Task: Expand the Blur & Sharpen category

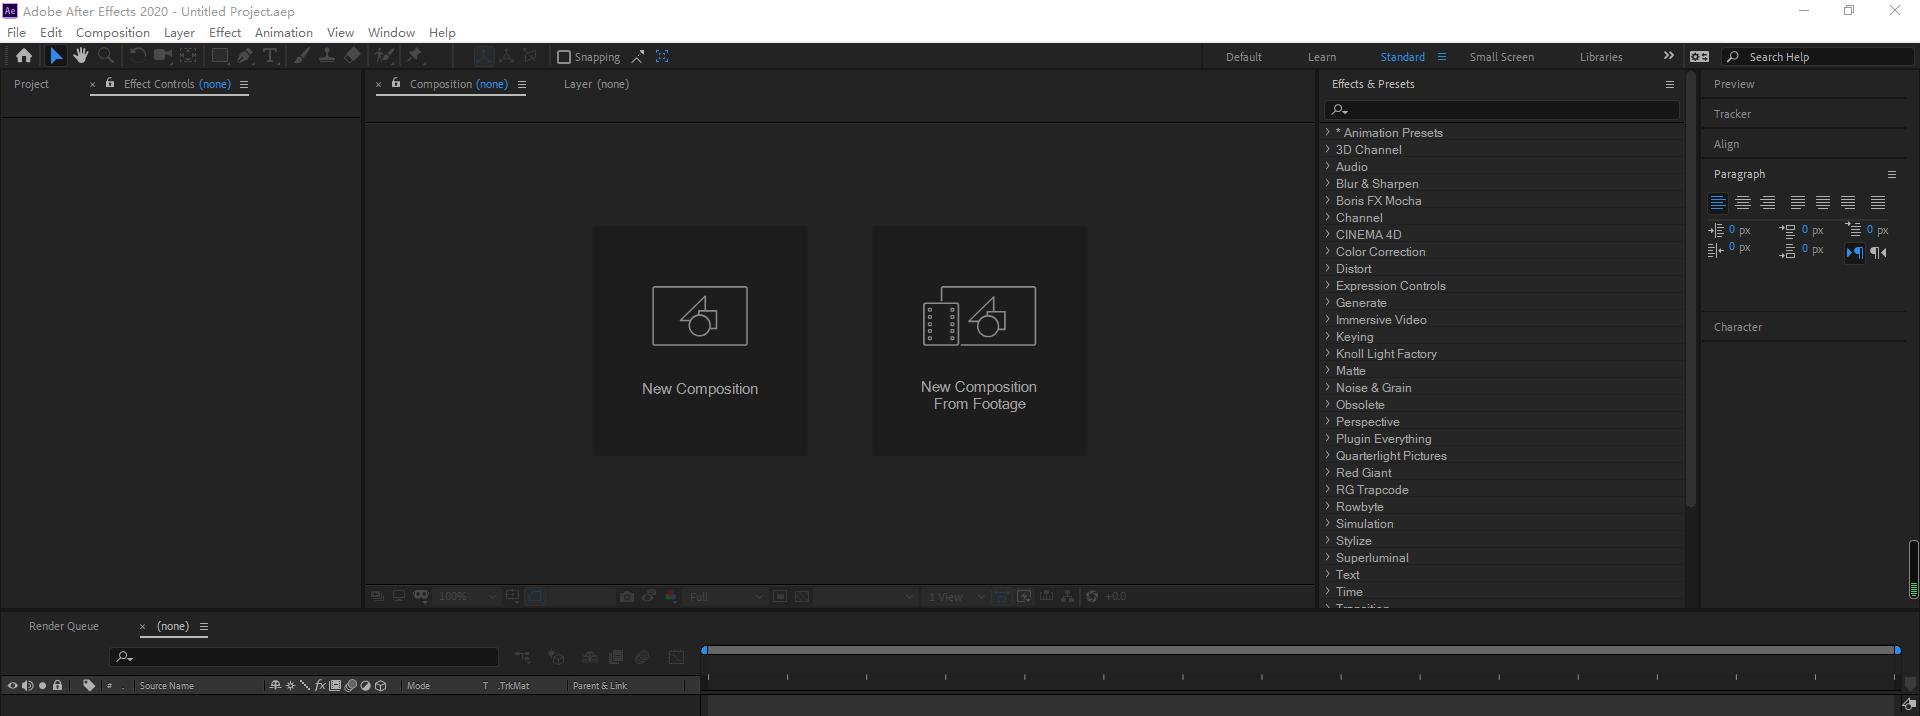Action: point(1328,184)
